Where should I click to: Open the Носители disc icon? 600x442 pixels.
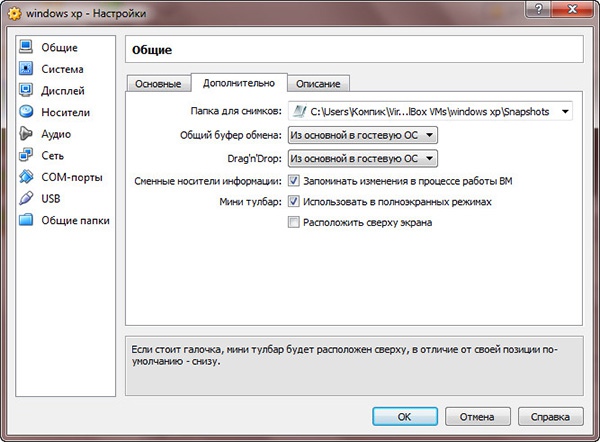coord(25,112)
